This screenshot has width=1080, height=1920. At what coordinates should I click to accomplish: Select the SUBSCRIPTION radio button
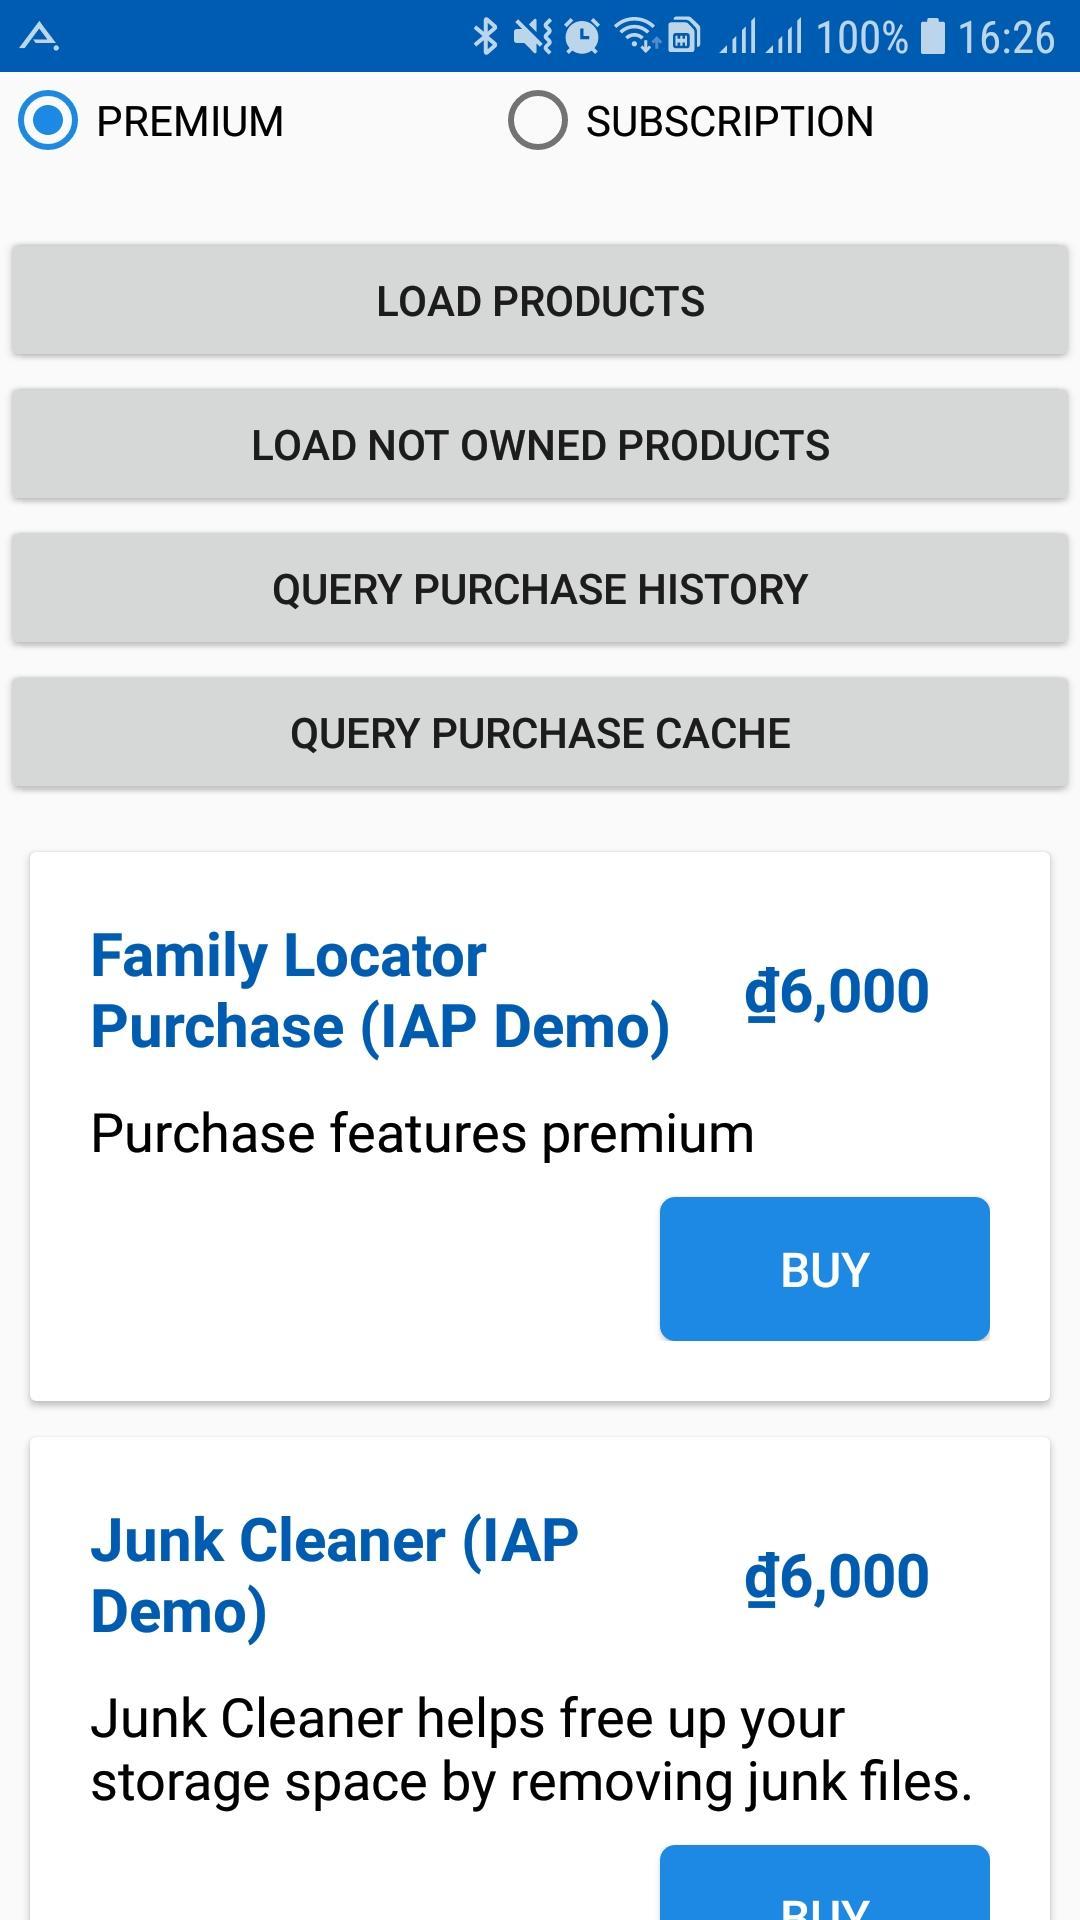coord(538,121)
